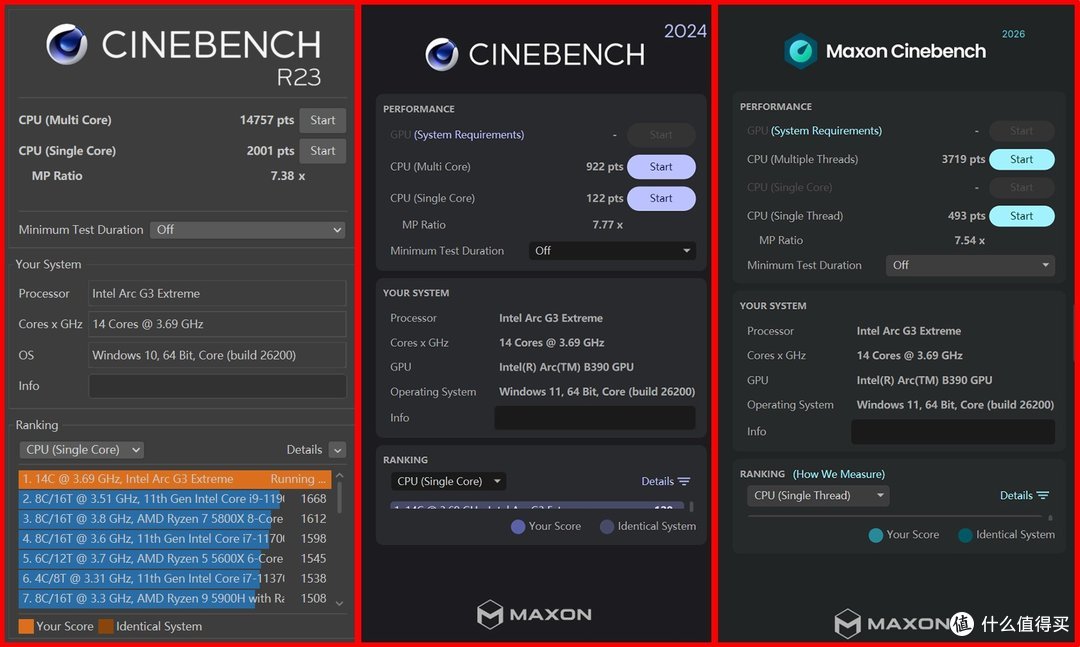Click Cinebench 2024 Identical System legend dot
The width and height of the screenshot is (1080, 647).
coord(607,526)
